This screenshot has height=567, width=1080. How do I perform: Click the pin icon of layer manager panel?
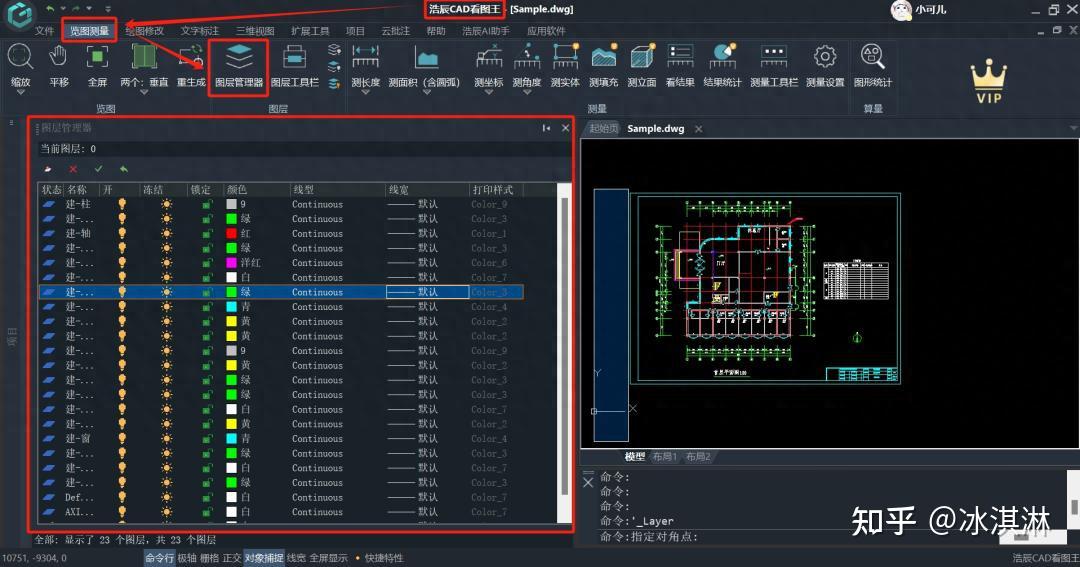(546, 128)
